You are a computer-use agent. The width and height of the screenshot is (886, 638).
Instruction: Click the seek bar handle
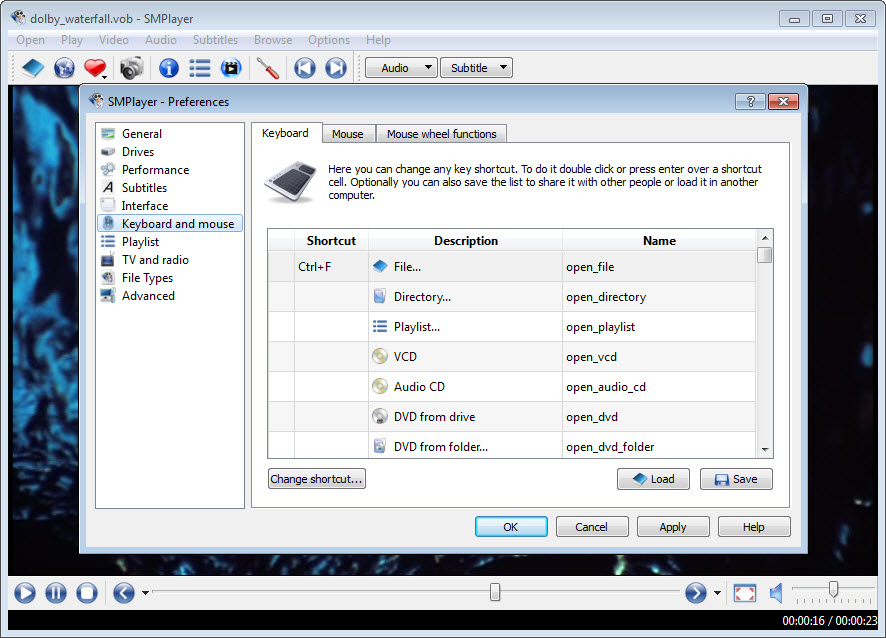(x=495, y=592)
